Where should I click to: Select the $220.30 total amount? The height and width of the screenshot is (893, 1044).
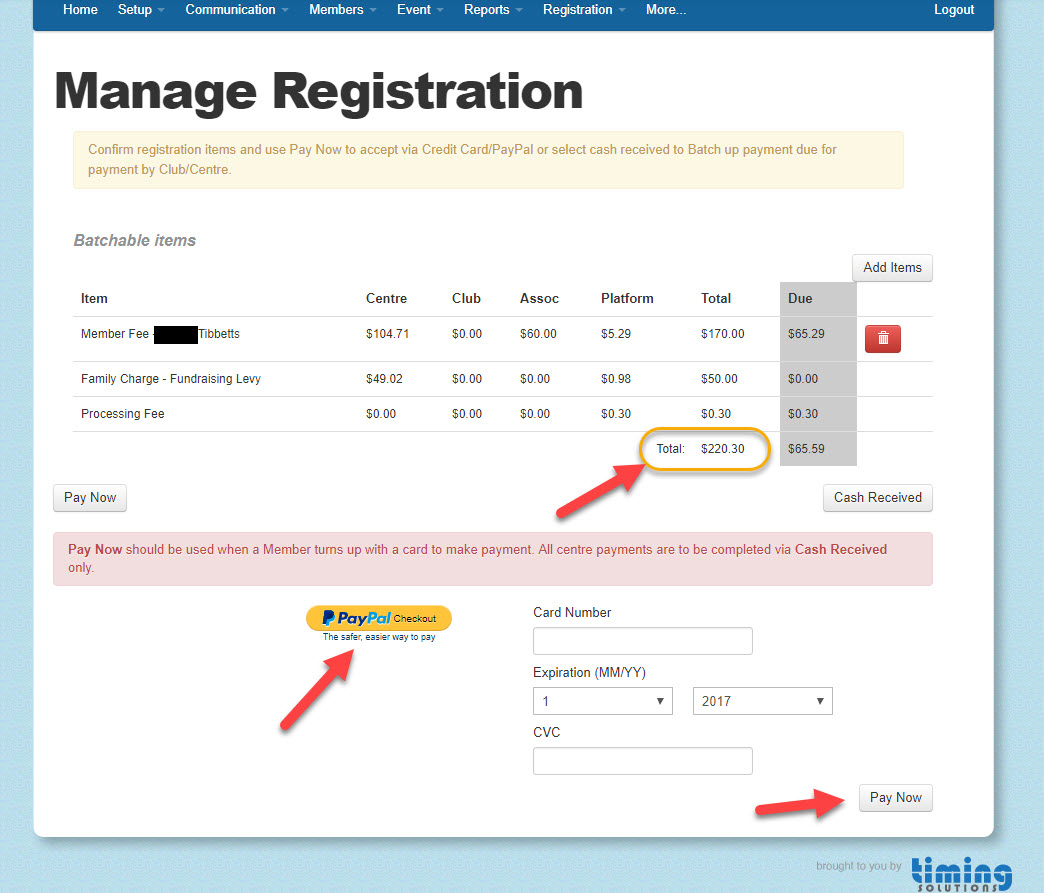coord(722,449)
